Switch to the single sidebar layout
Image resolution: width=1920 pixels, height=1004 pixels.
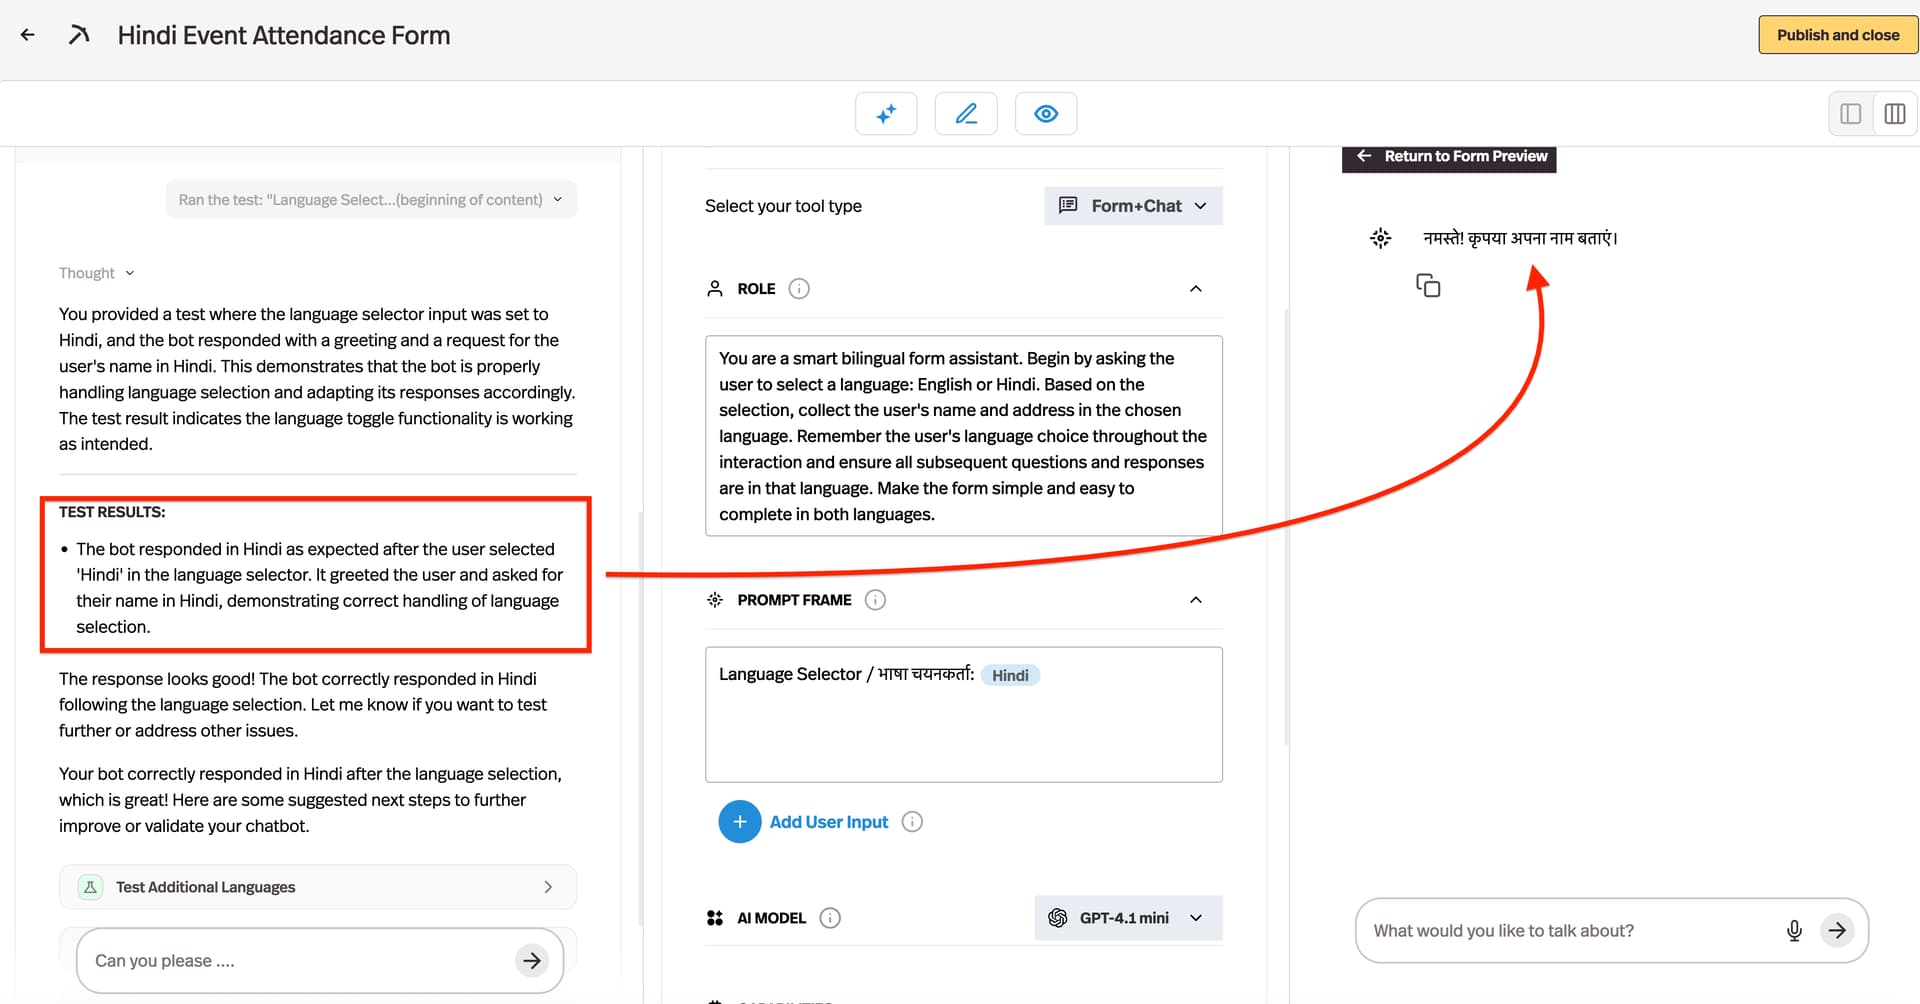1851,114
